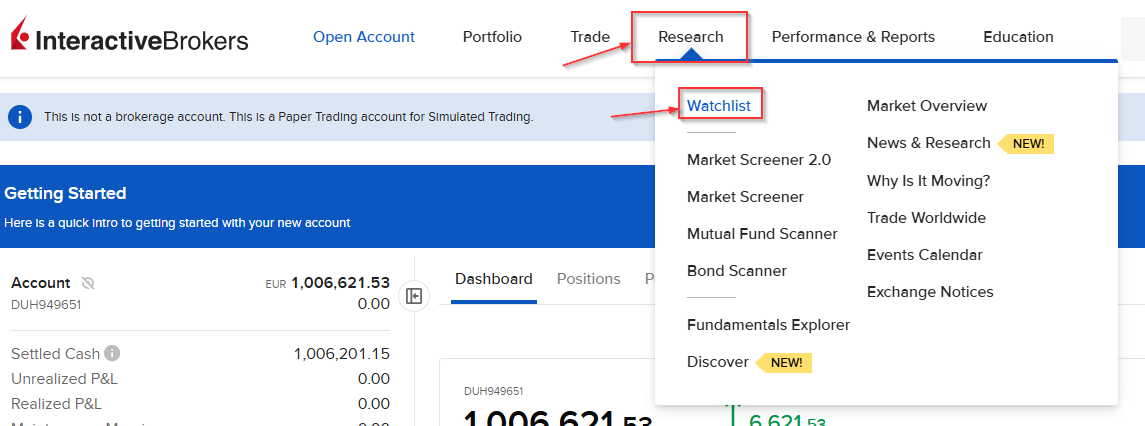Open Bond Scanner
The image size is (1145, 426).
tap(736, 270)
